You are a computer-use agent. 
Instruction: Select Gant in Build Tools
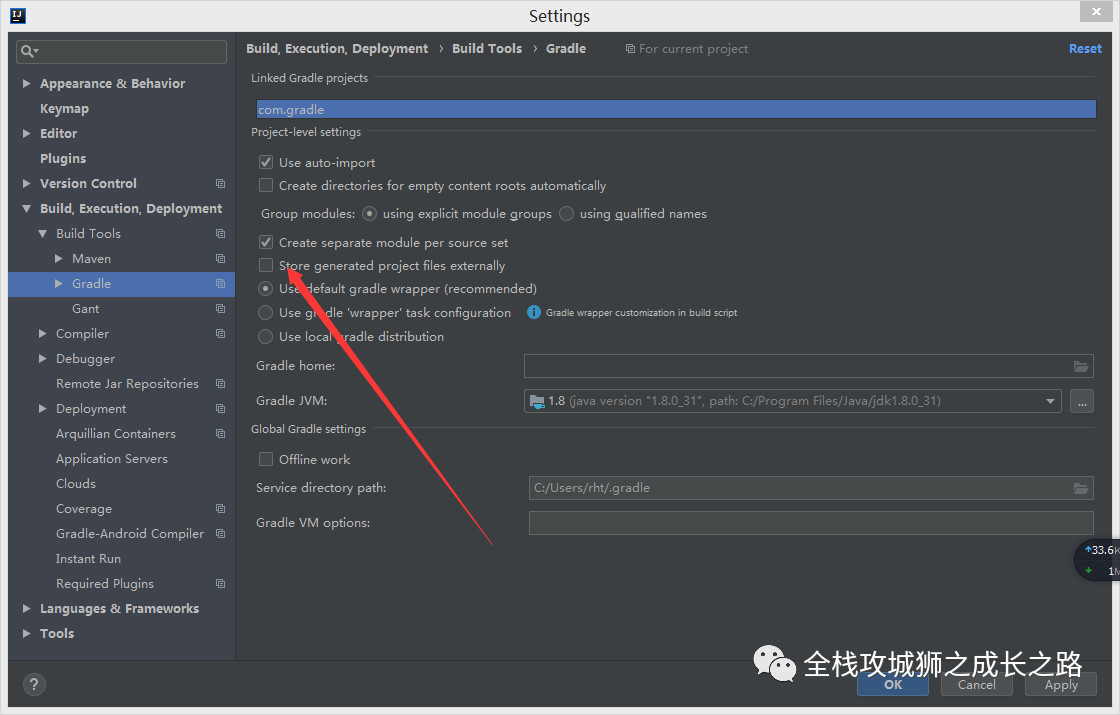(x=86, y=309)
